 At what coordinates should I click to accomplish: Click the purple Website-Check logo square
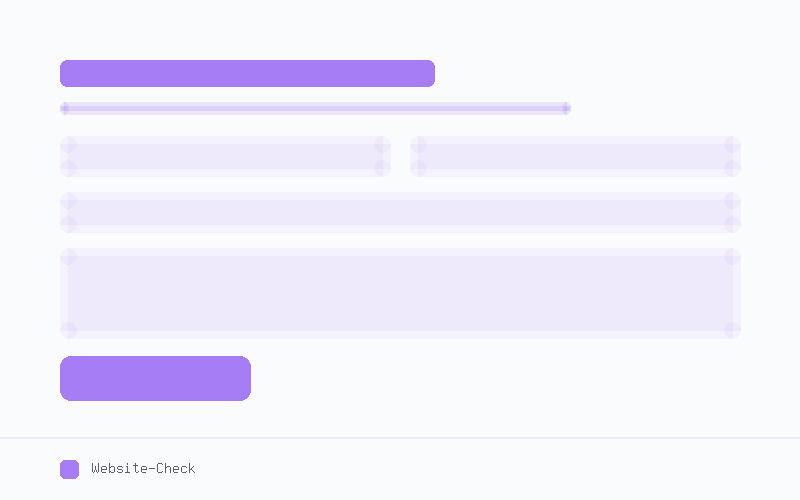[69, 469]
